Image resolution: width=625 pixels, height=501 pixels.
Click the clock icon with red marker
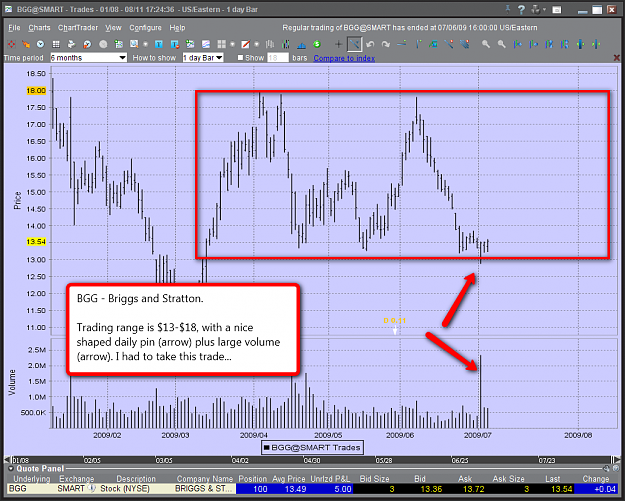tap(87, 44)
